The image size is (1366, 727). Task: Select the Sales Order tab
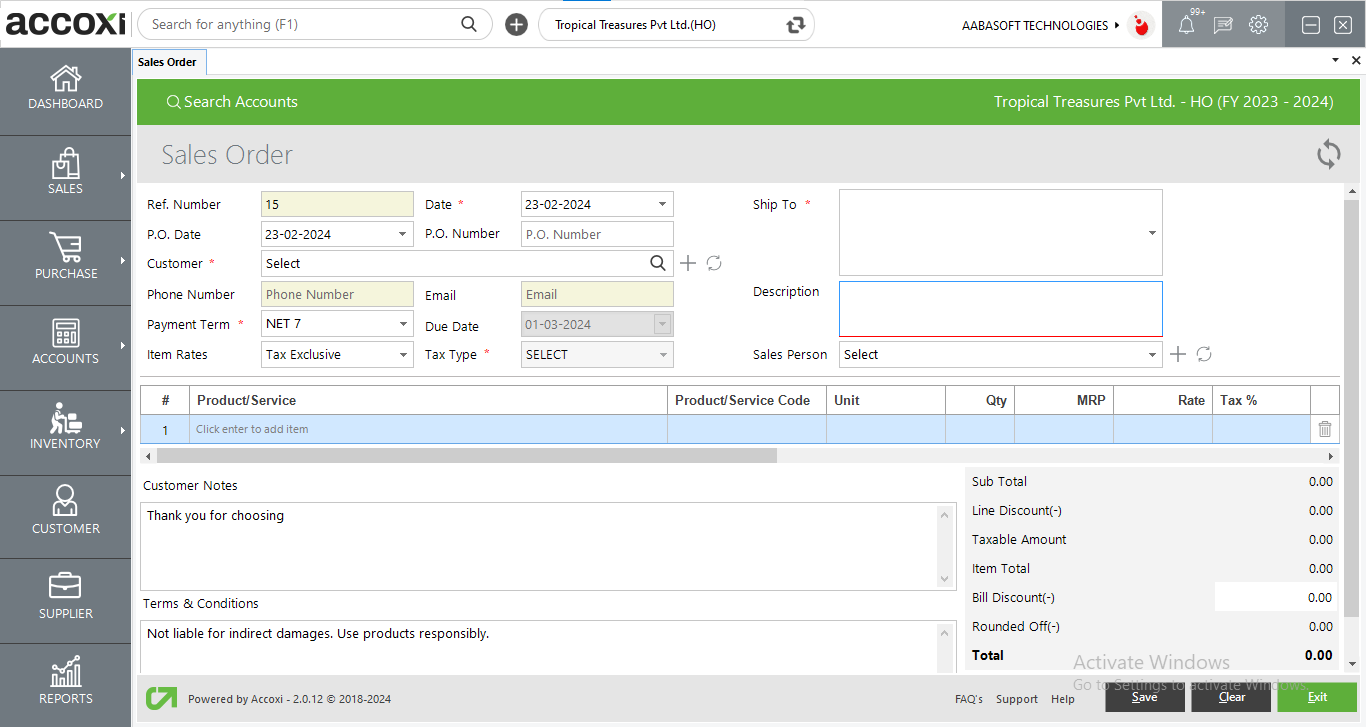point(168,62)
